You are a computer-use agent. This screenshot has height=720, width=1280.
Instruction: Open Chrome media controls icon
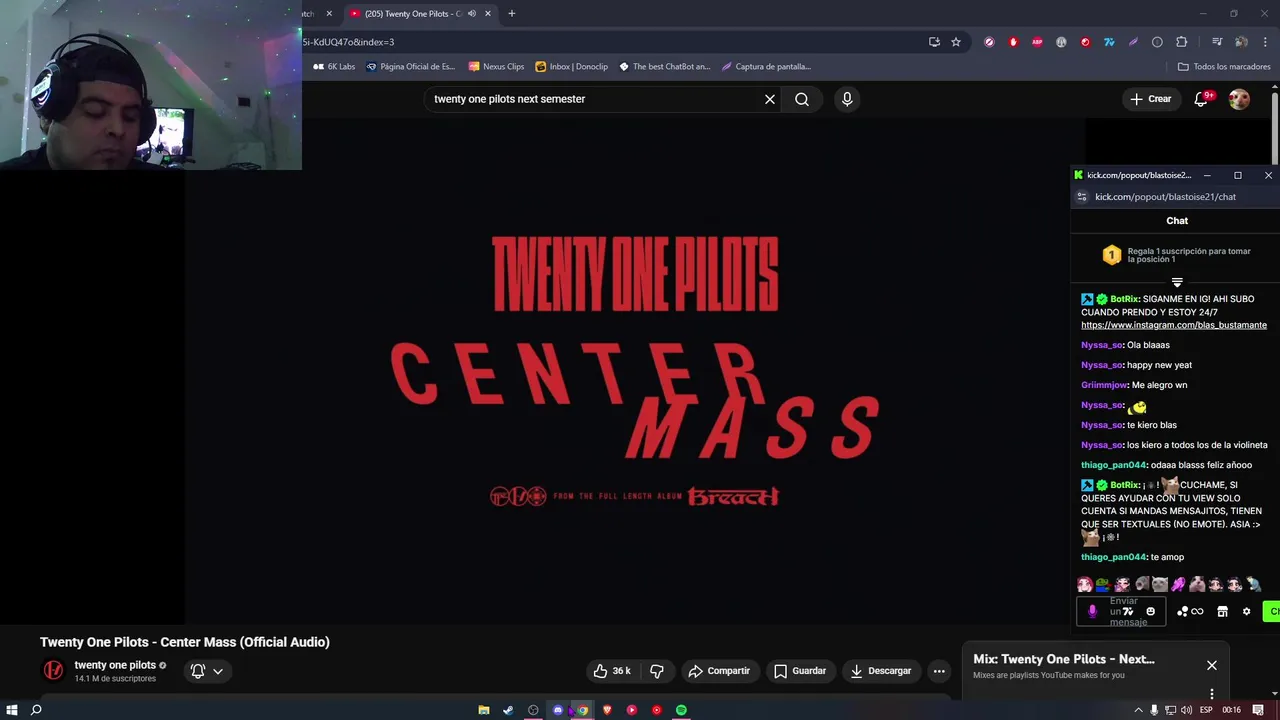point(1217,42)
